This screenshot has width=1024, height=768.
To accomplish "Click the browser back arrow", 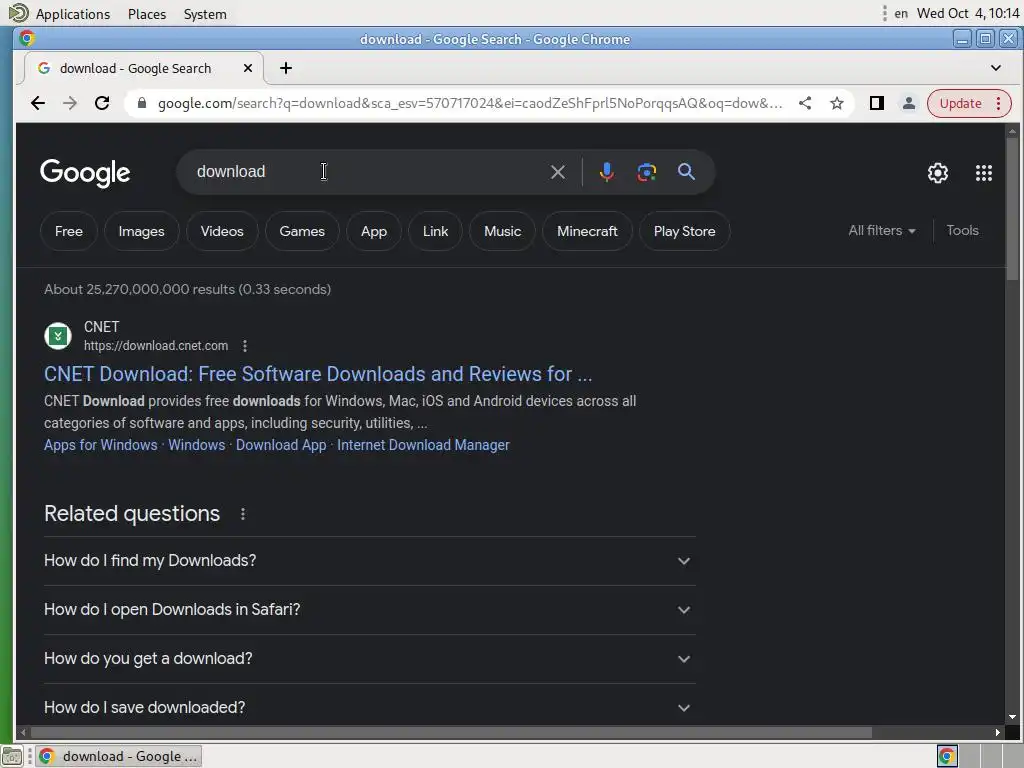I will click(x=38, y=103).
